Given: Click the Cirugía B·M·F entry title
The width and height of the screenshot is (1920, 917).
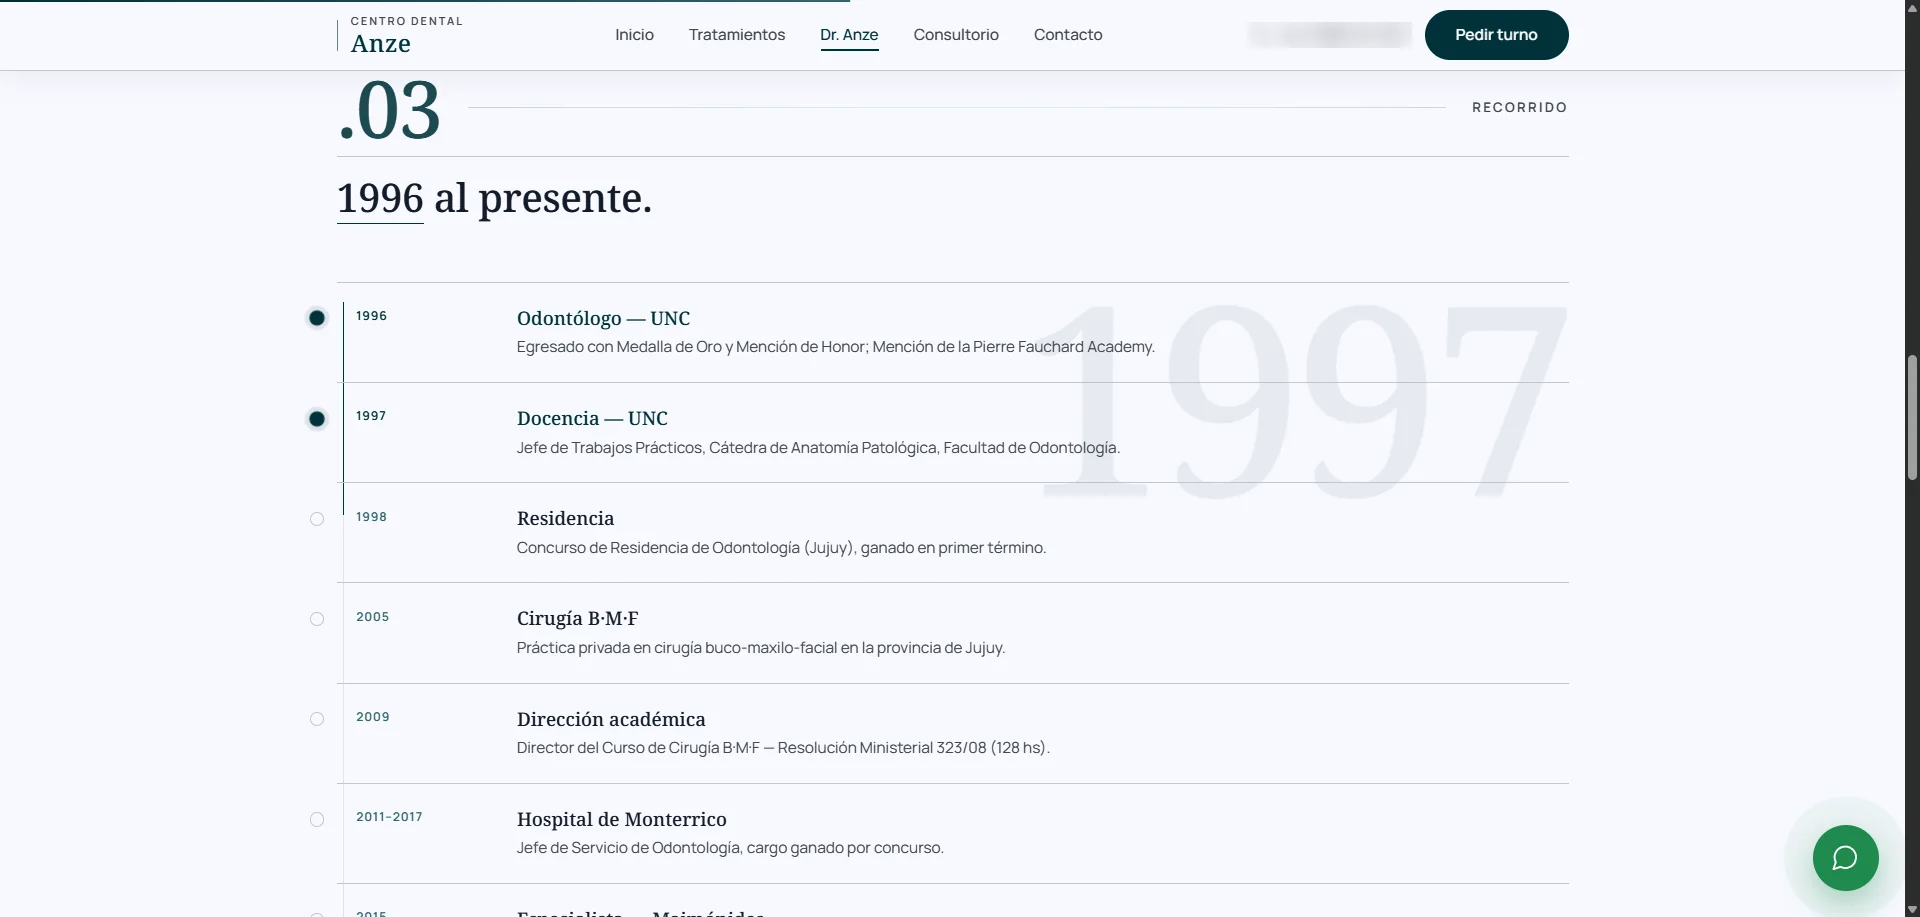Looking at the screenshot, I should point(577,618).
